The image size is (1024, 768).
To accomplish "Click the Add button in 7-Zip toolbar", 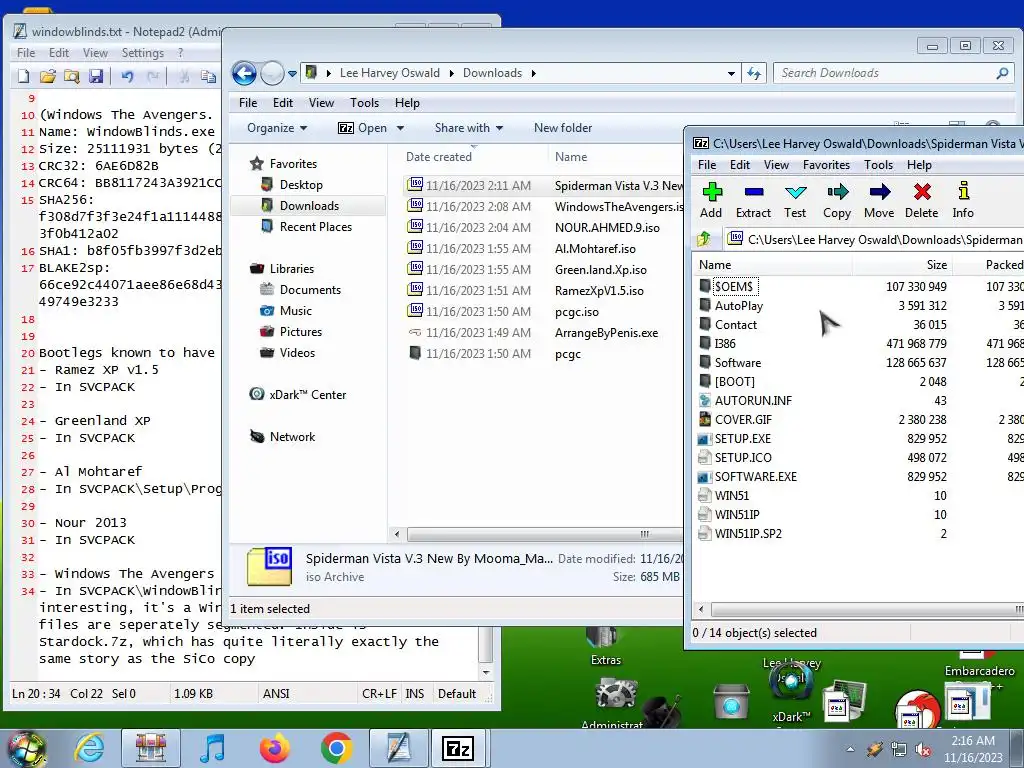I will coord(712,200).
